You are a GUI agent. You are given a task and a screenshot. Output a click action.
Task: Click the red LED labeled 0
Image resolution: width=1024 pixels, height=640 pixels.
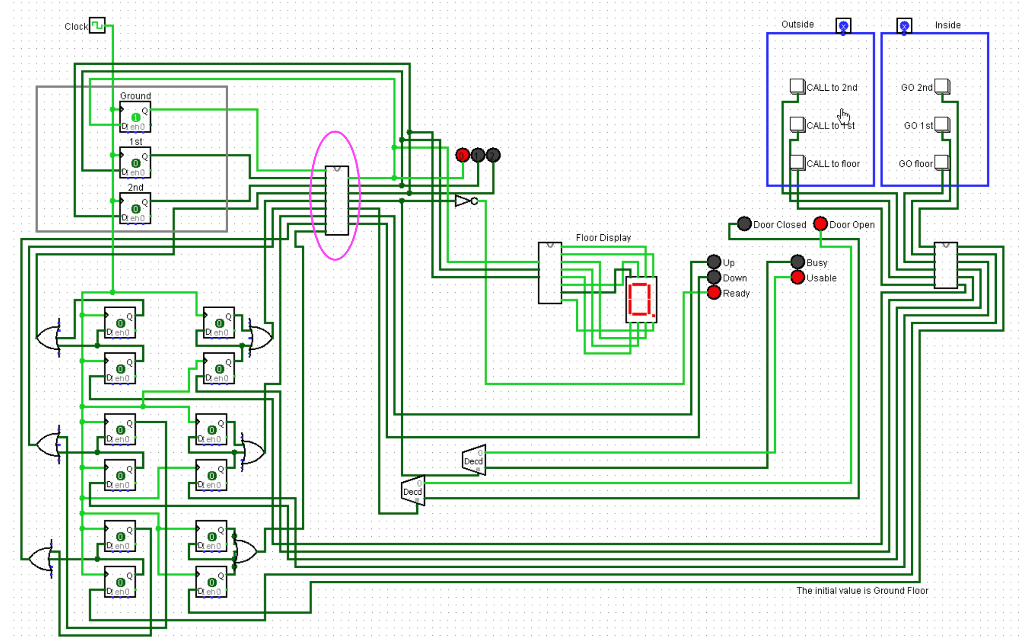tap(463, 155)
